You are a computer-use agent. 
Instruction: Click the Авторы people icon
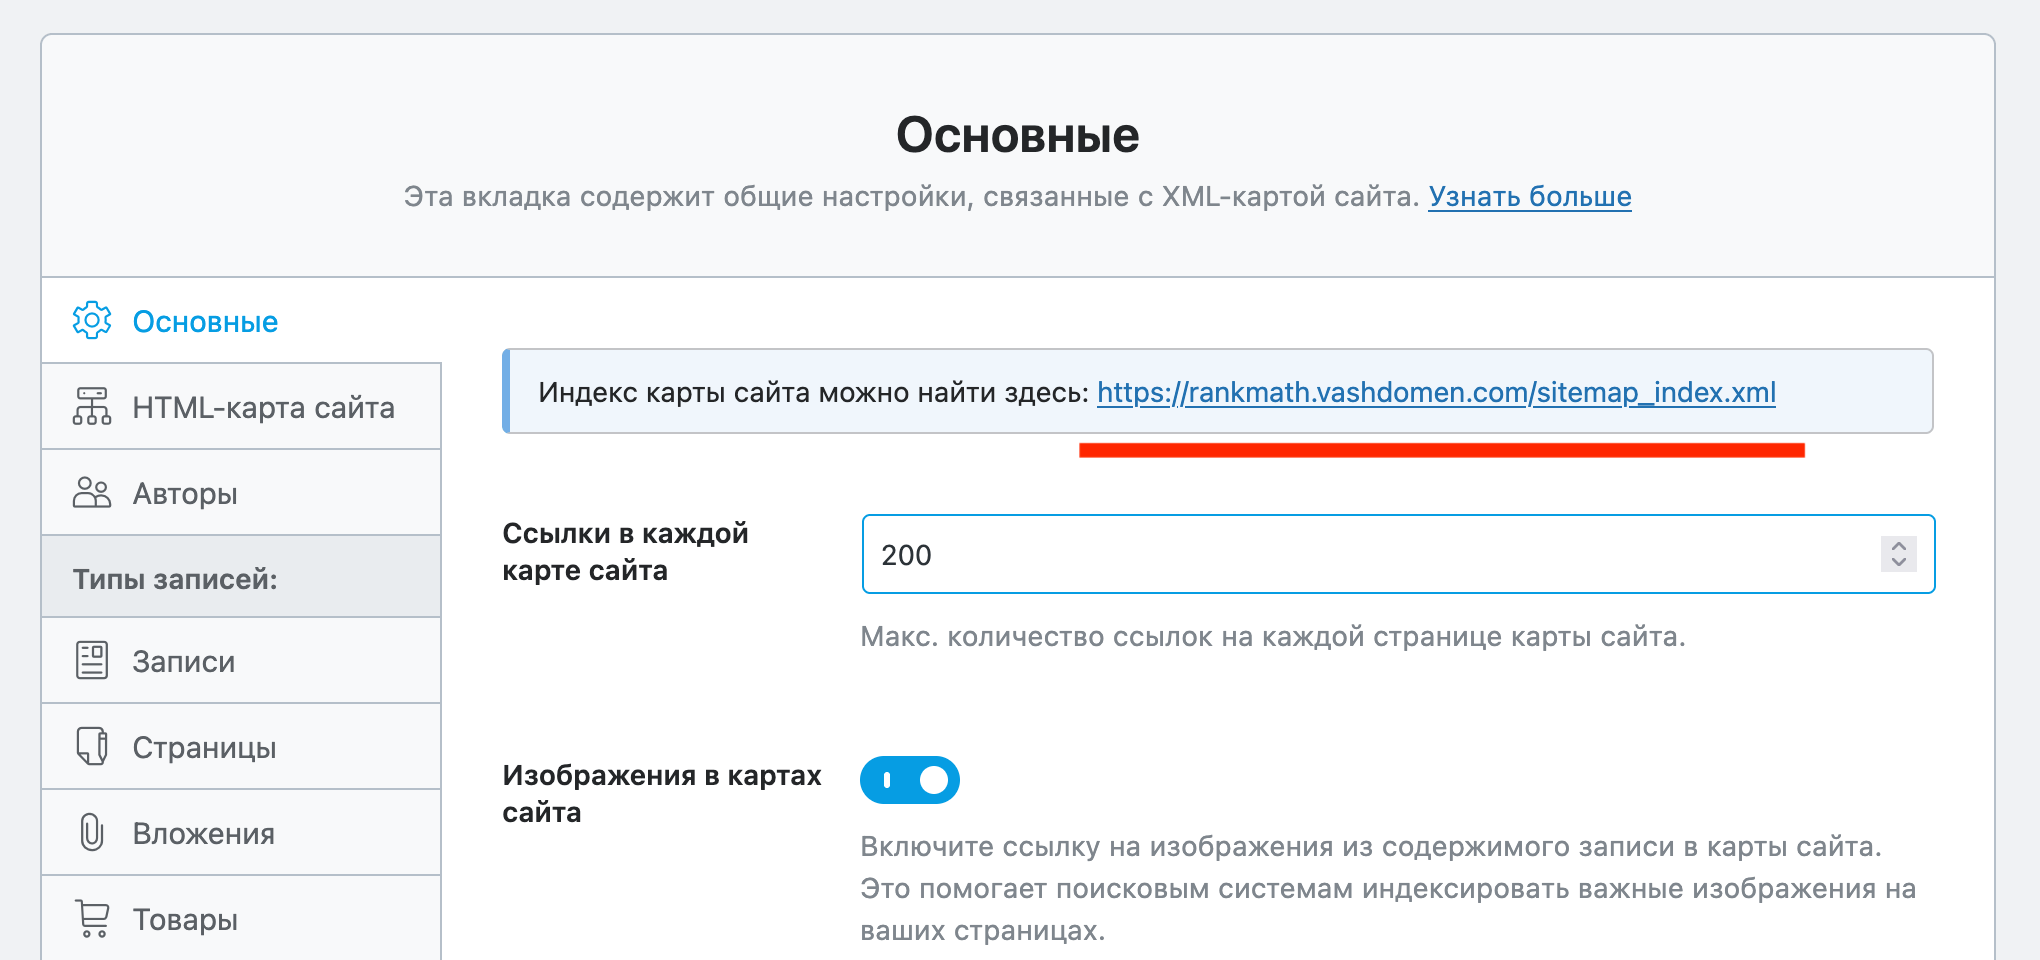[92, 492]
